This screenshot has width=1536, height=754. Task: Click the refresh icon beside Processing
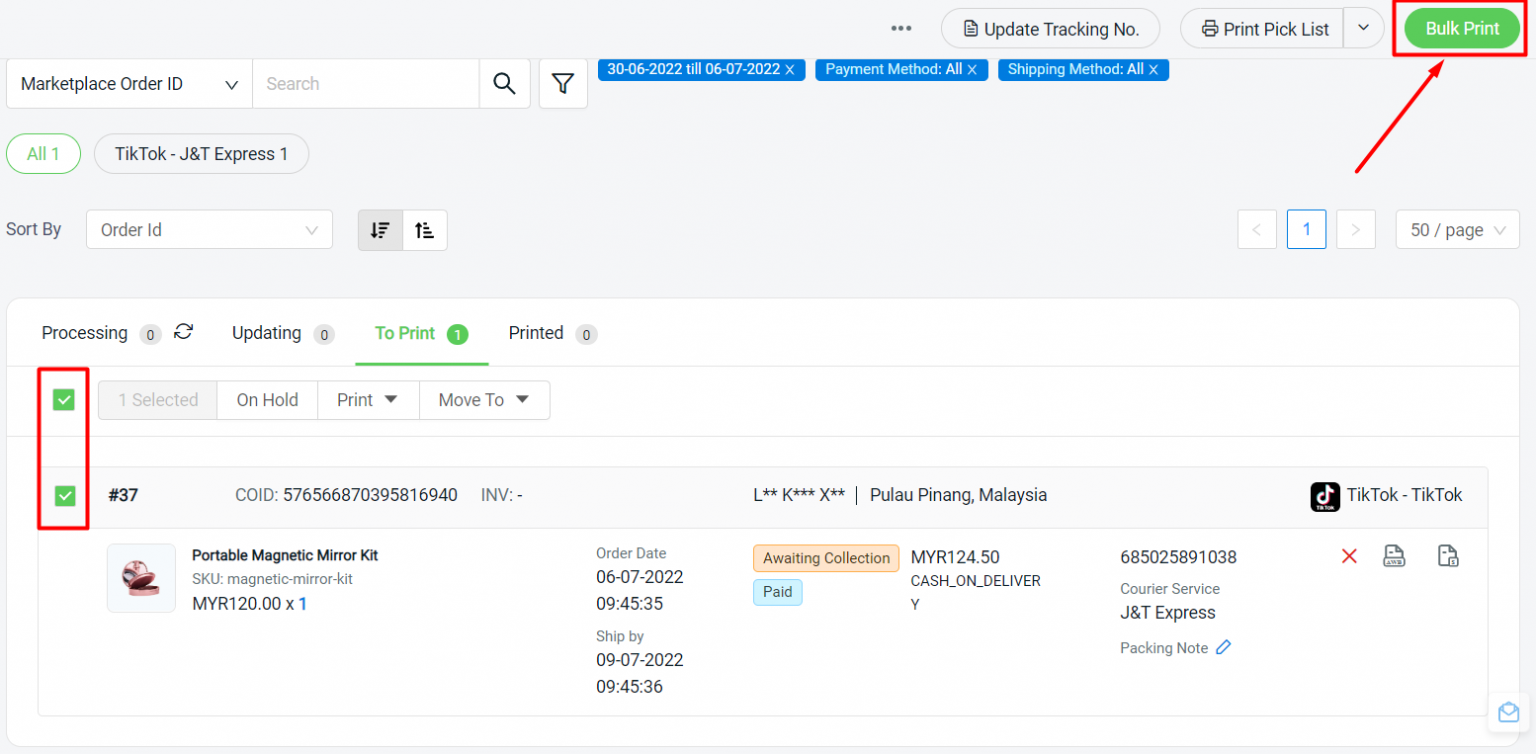tap(183, 332)
